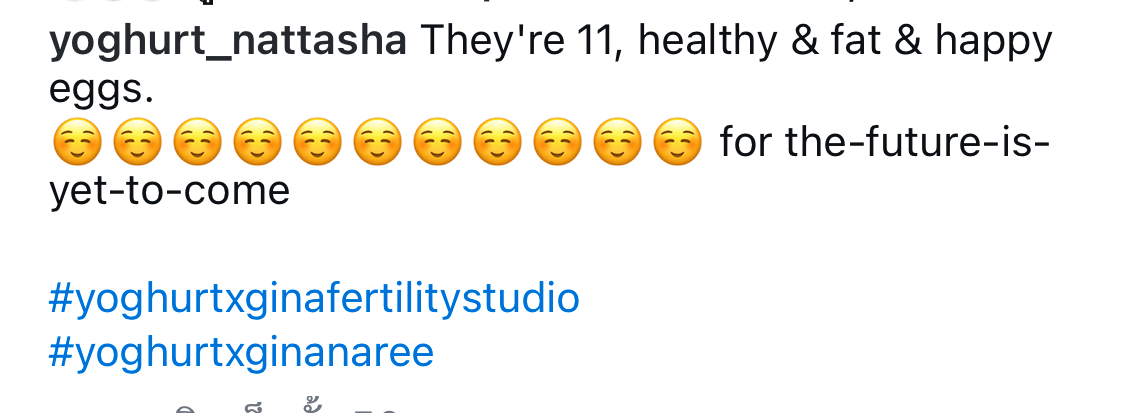Click the seventh relieved-face emoji in the row
Screen dimensions: 1144x413
[x=437, y=141]
